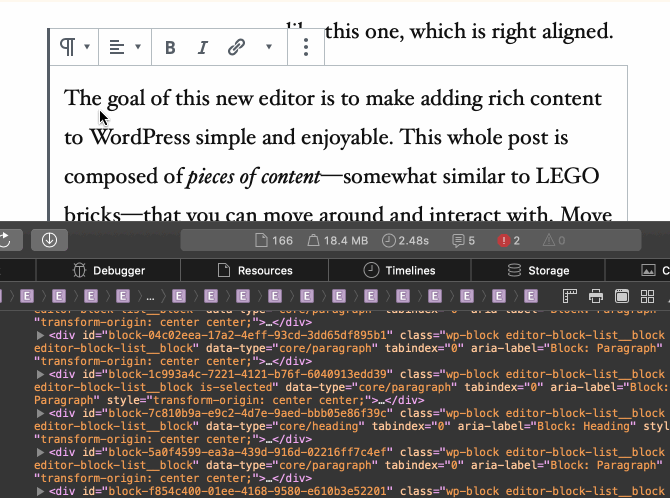Click the aria-label "Block: Heading" value
The width and height of the screenshot is (670, 498).
coord(586,426)
